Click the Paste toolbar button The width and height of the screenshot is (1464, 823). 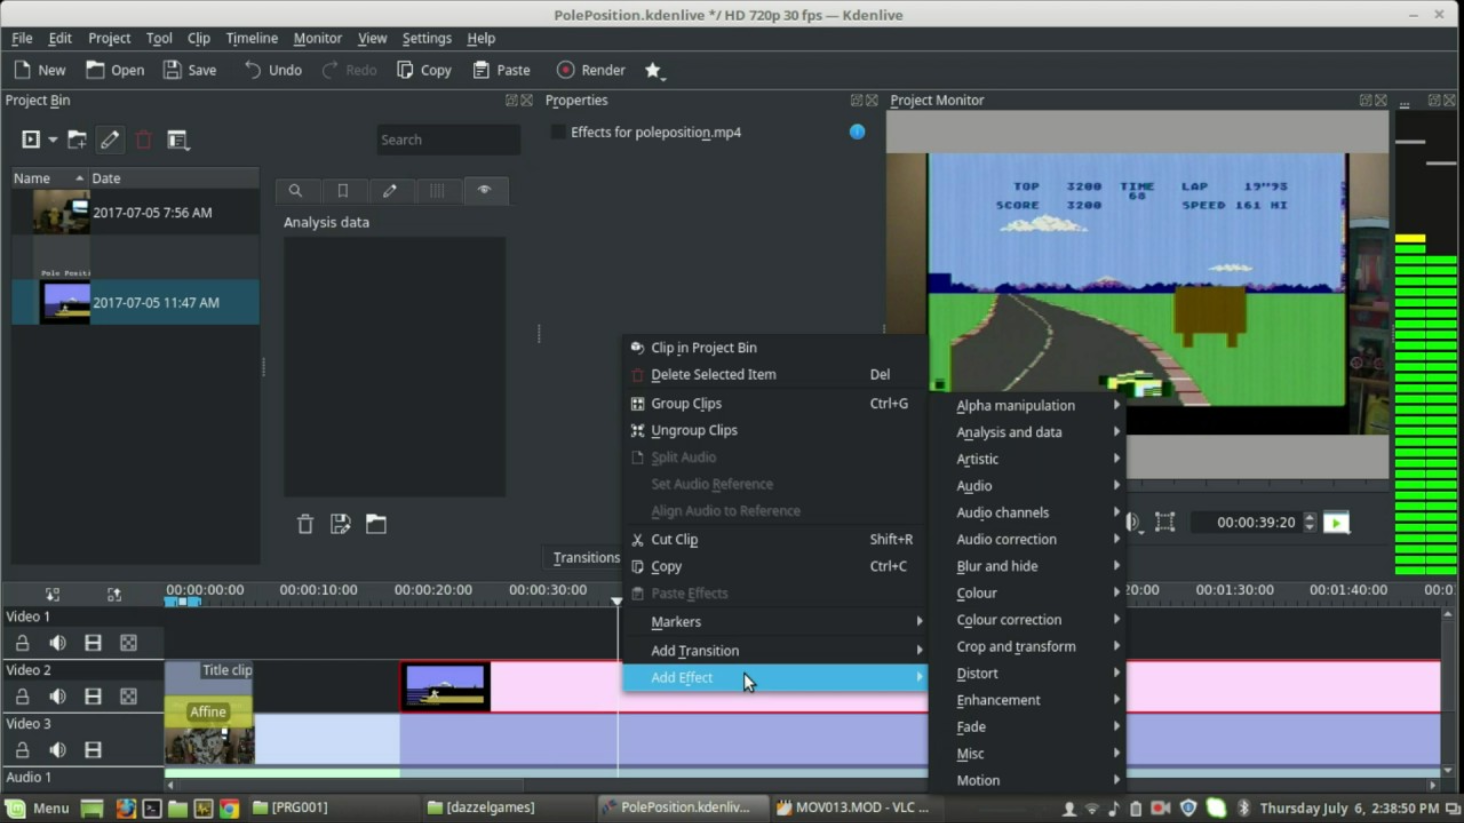[x=502, y=70]
